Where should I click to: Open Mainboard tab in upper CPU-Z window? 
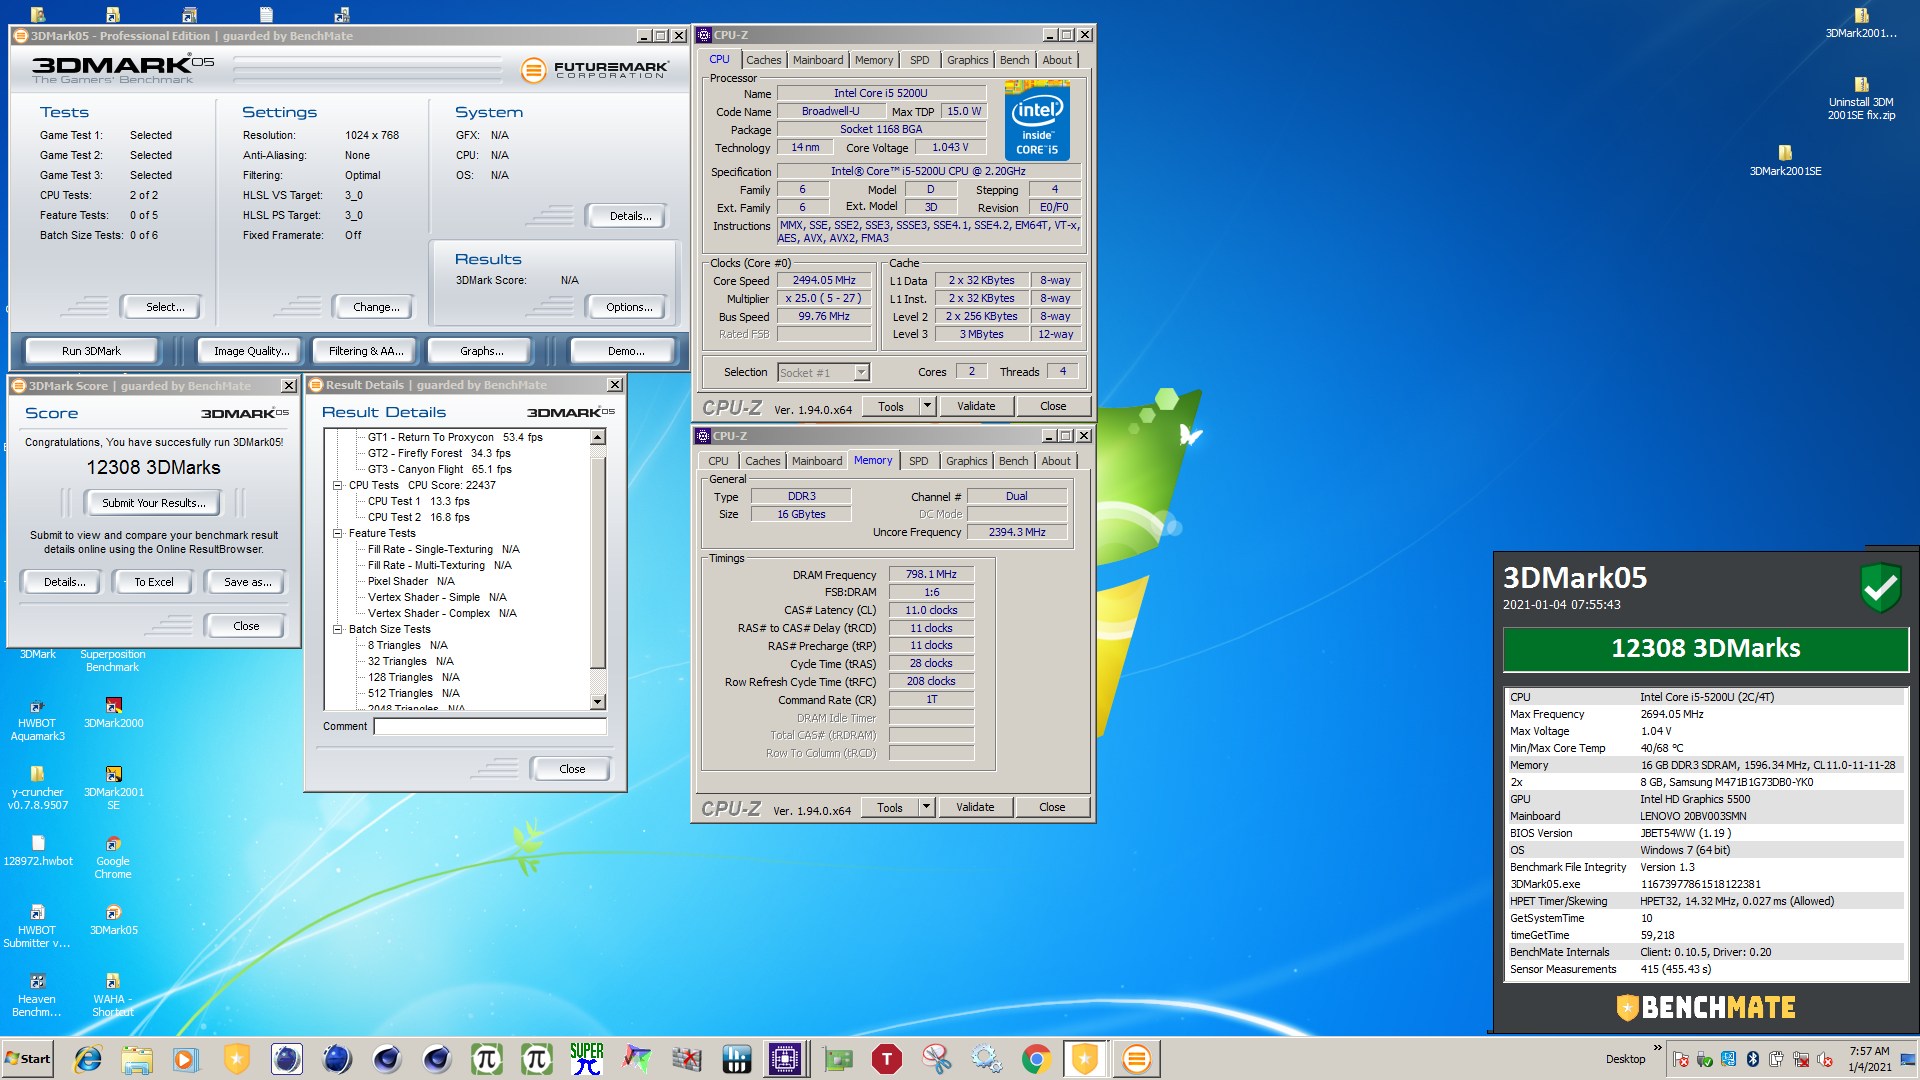click(x=818, y=60)
